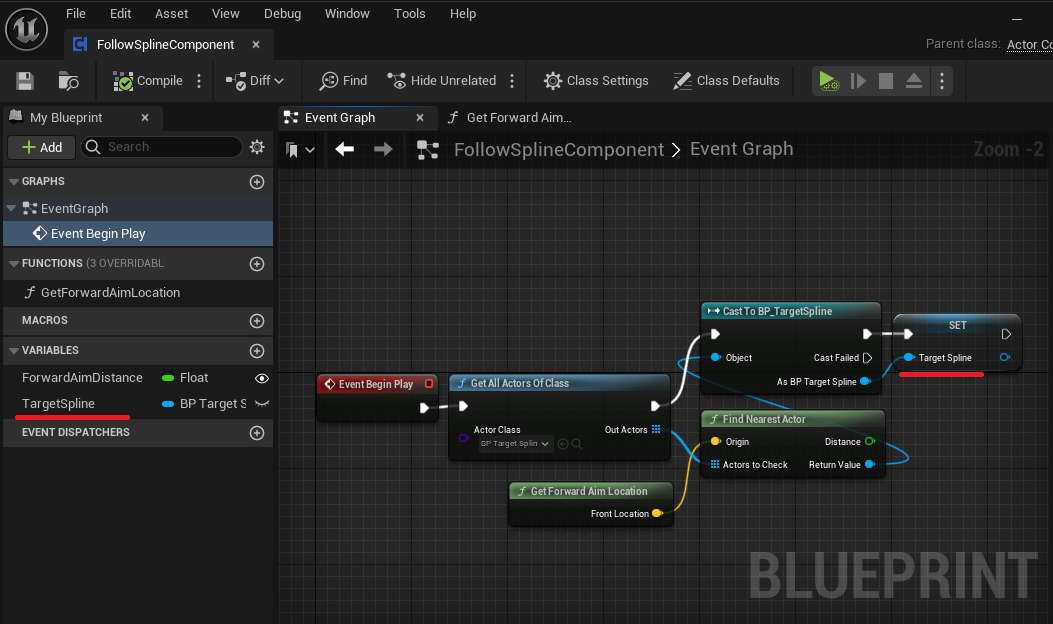Image resolution: width=1053 pixels, height=624 pixels.
Task: Compile the blueprint
Action: coord(148,81)
